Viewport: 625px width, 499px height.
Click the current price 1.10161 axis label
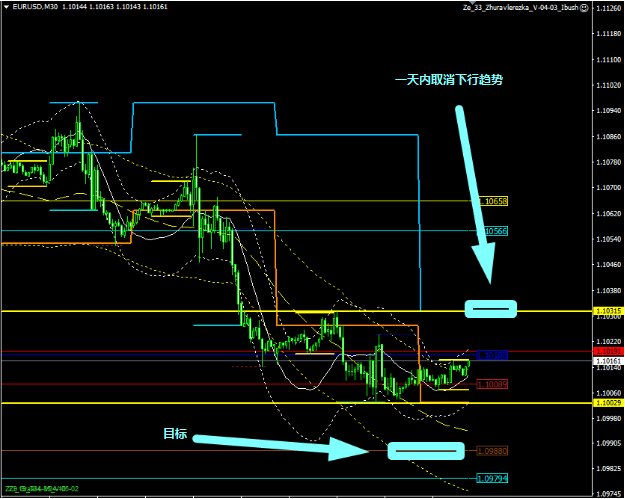(x=607, y=360)
